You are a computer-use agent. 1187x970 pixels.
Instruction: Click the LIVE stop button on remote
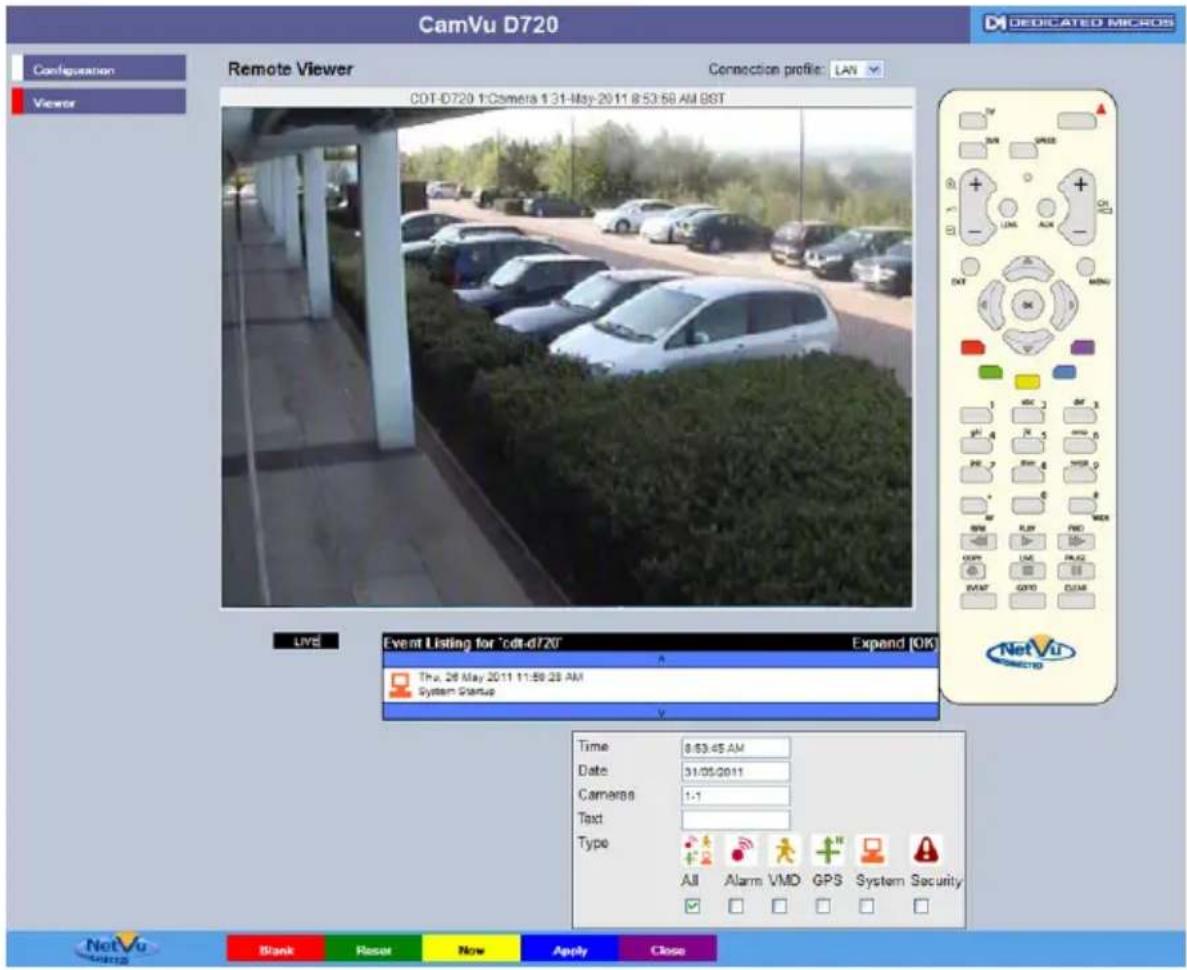[x=1027, y=571]
